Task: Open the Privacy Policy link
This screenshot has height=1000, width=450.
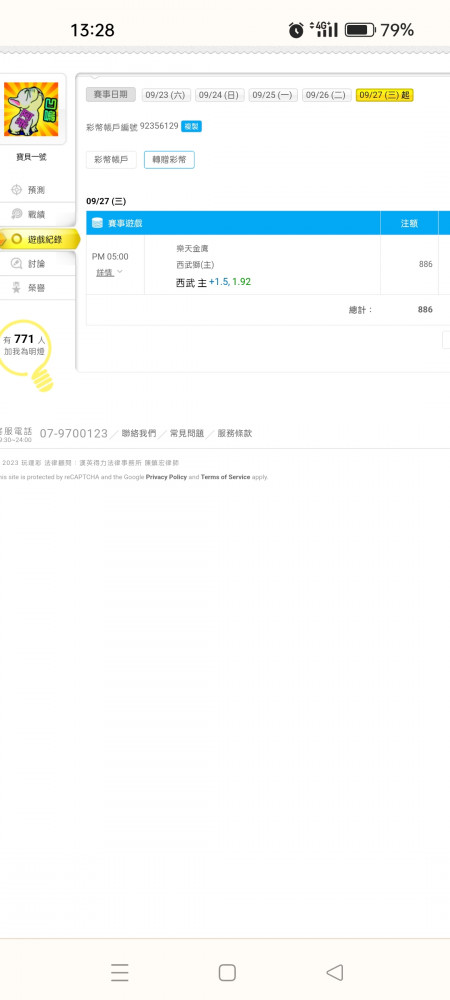Action: click(x=166, y=477)
